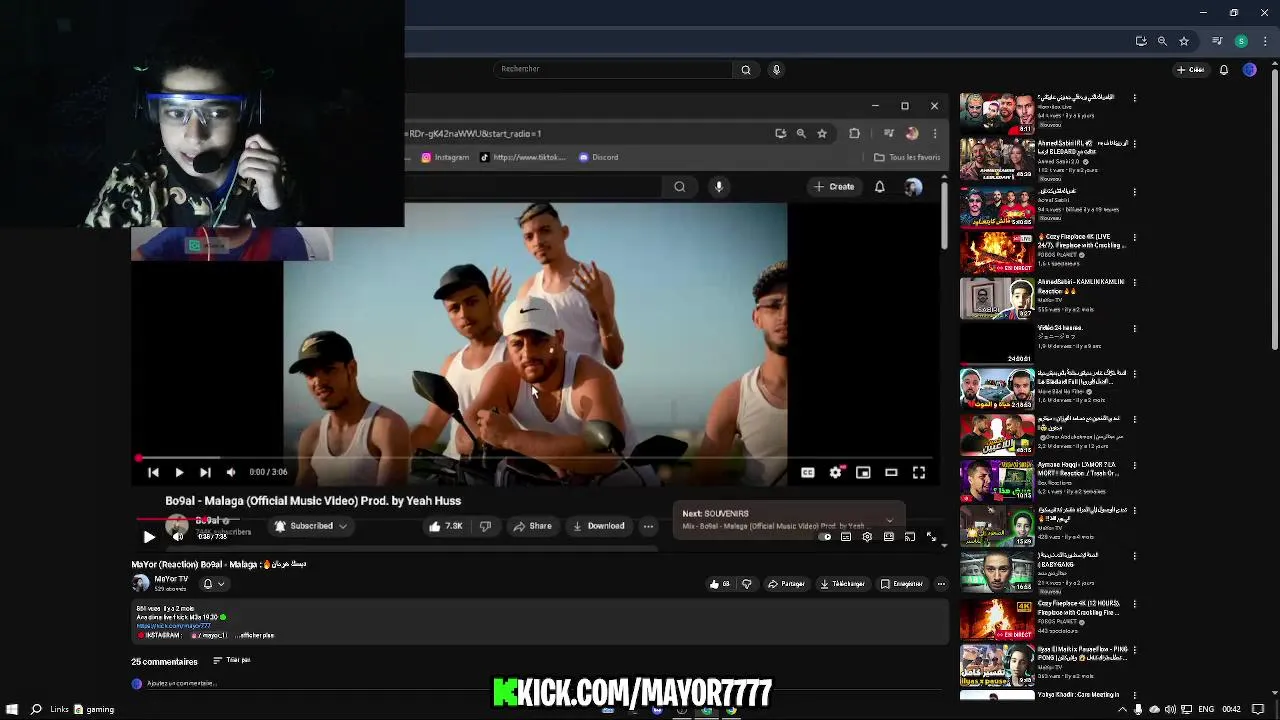
Task: Open the kick.com/mayor777 description link
Action: pyautogui.click(x=174, y=626)
